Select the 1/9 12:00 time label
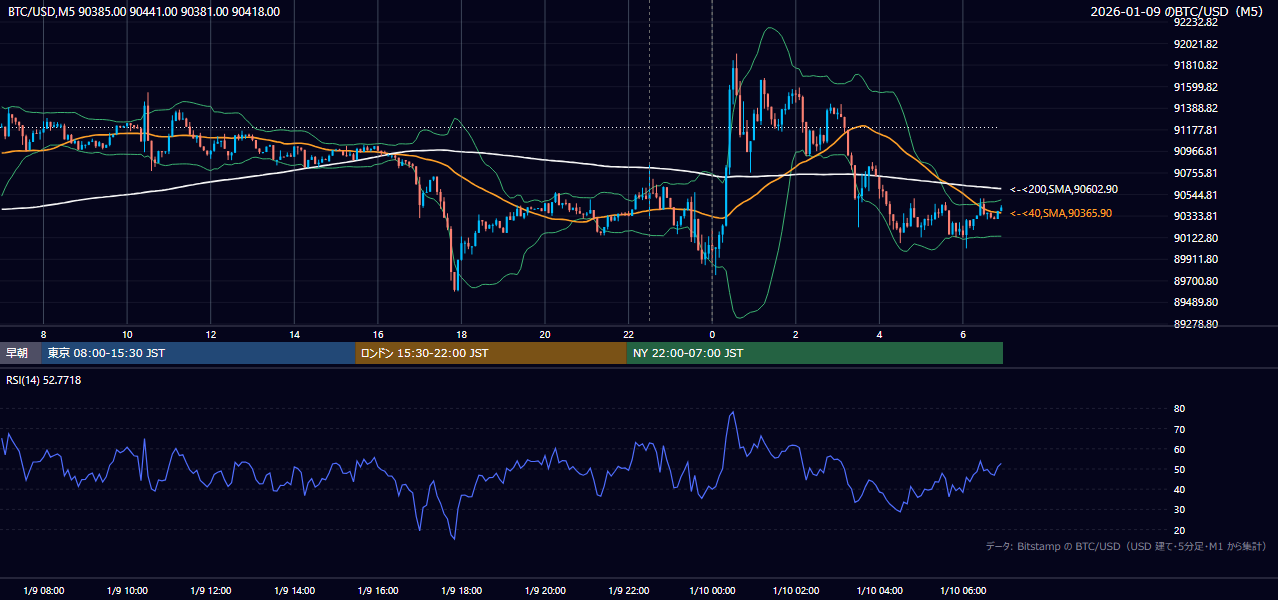Screen dimensions: 1278x600 211,590
